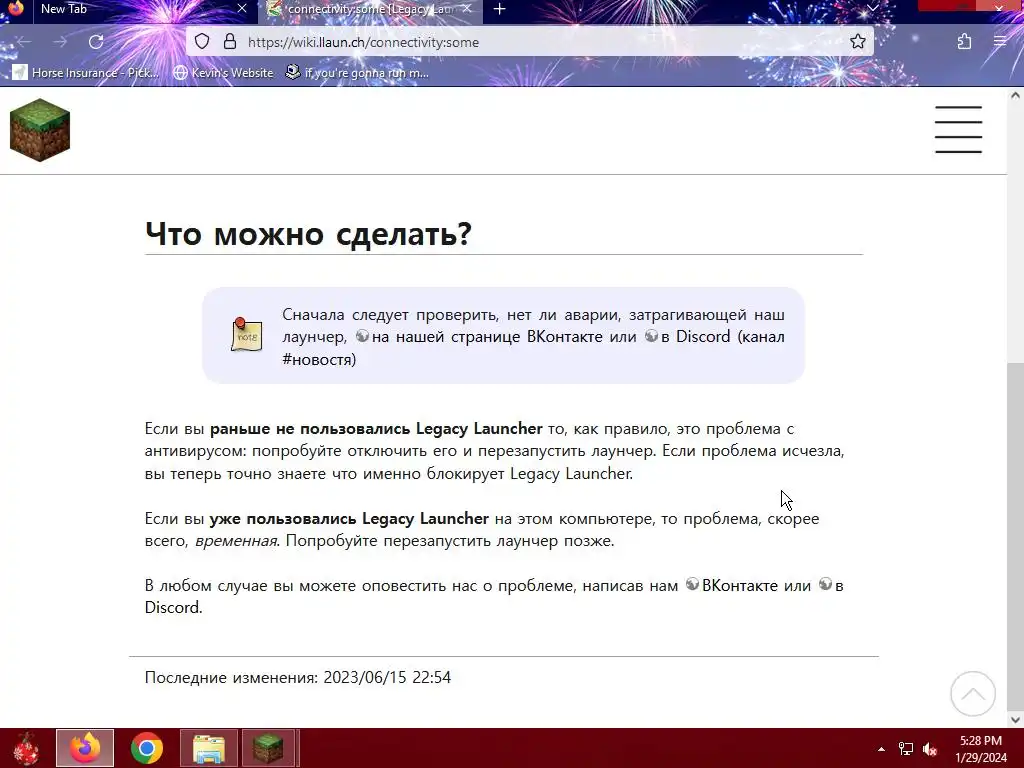Open the Firefox extensions puzzle icon
Viewport: 1024px width, 768px height.
(x=965, y=42)
